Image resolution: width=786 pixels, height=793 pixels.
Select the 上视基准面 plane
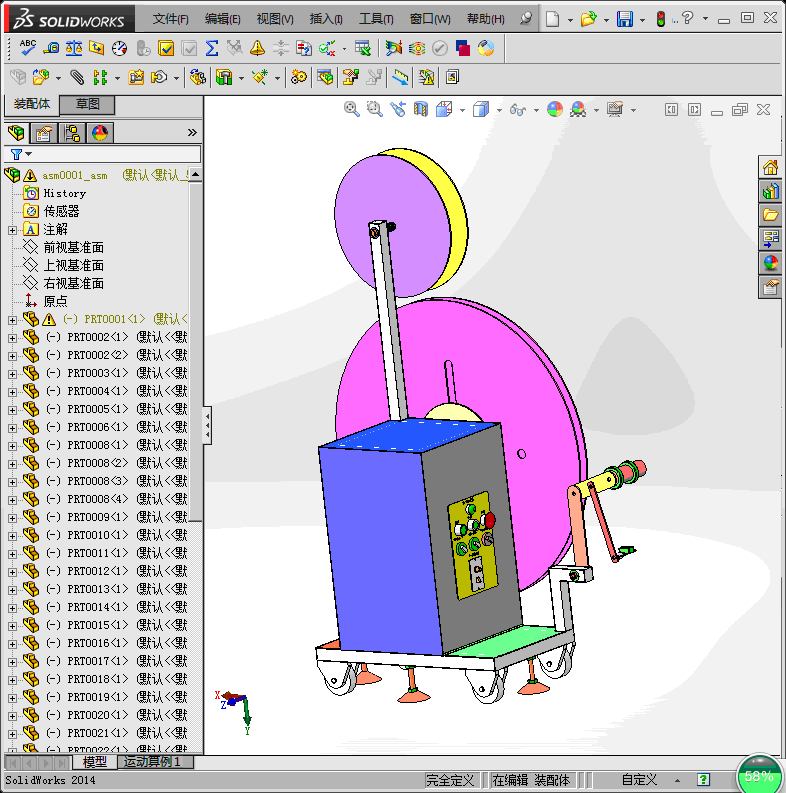(x=73, y=266)
